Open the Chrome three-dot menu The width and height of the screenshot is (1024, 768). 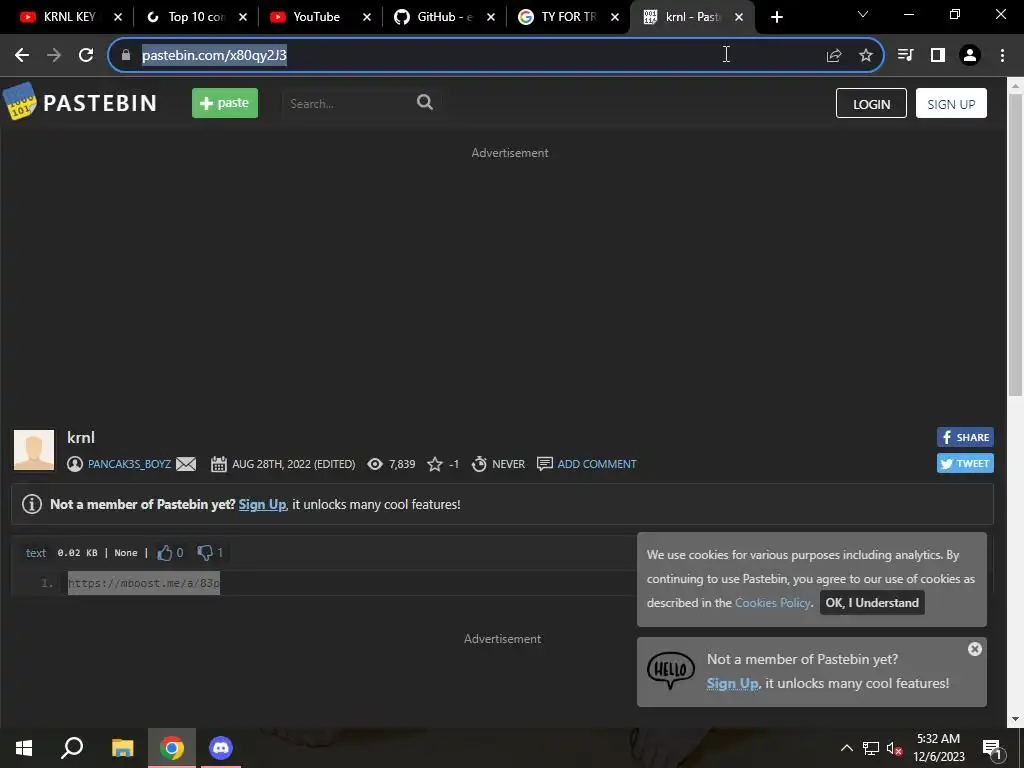point(1002,55)
